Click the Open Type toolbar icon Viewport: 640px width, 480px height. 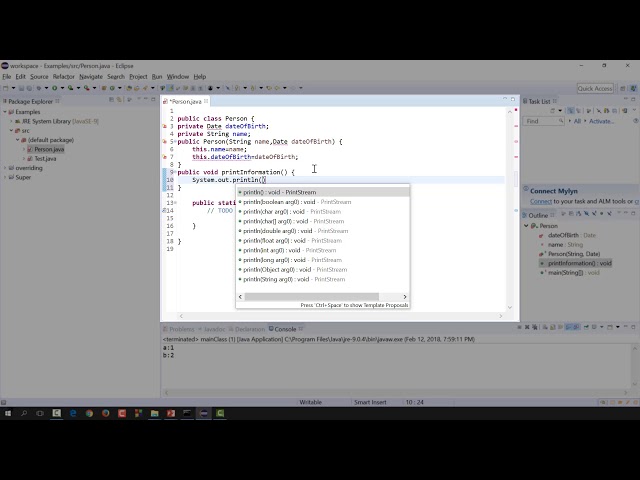pos(129,88)
